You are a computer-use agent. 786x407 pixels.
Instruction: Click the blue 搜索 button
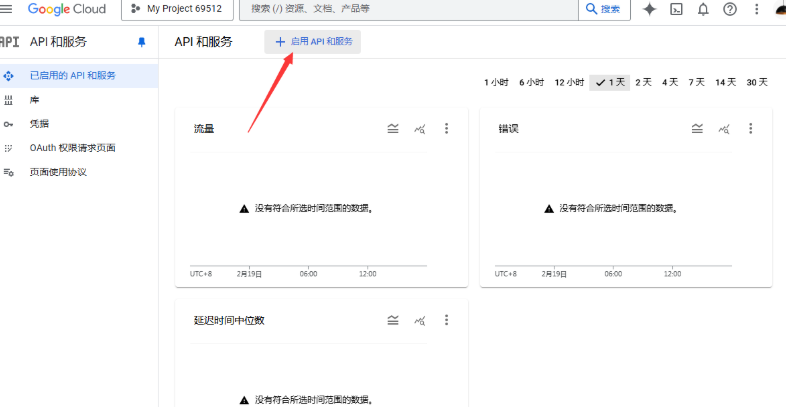coord(605,9)
